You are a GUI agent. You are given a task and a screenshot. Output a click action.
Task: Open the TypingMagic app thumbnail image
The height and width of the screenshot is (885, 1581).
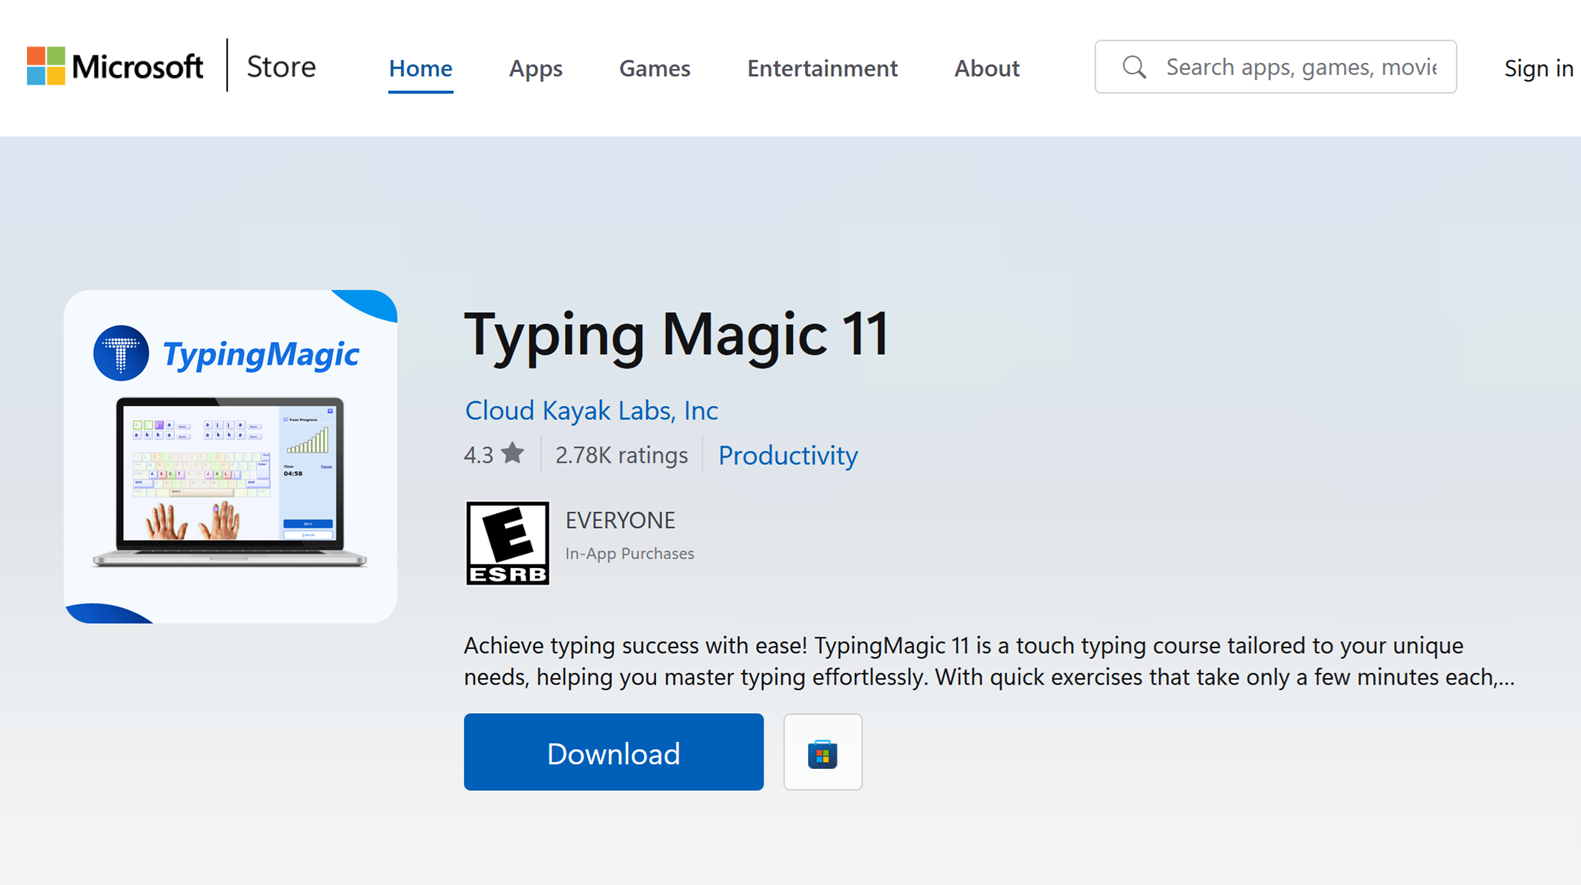point(230,456)
